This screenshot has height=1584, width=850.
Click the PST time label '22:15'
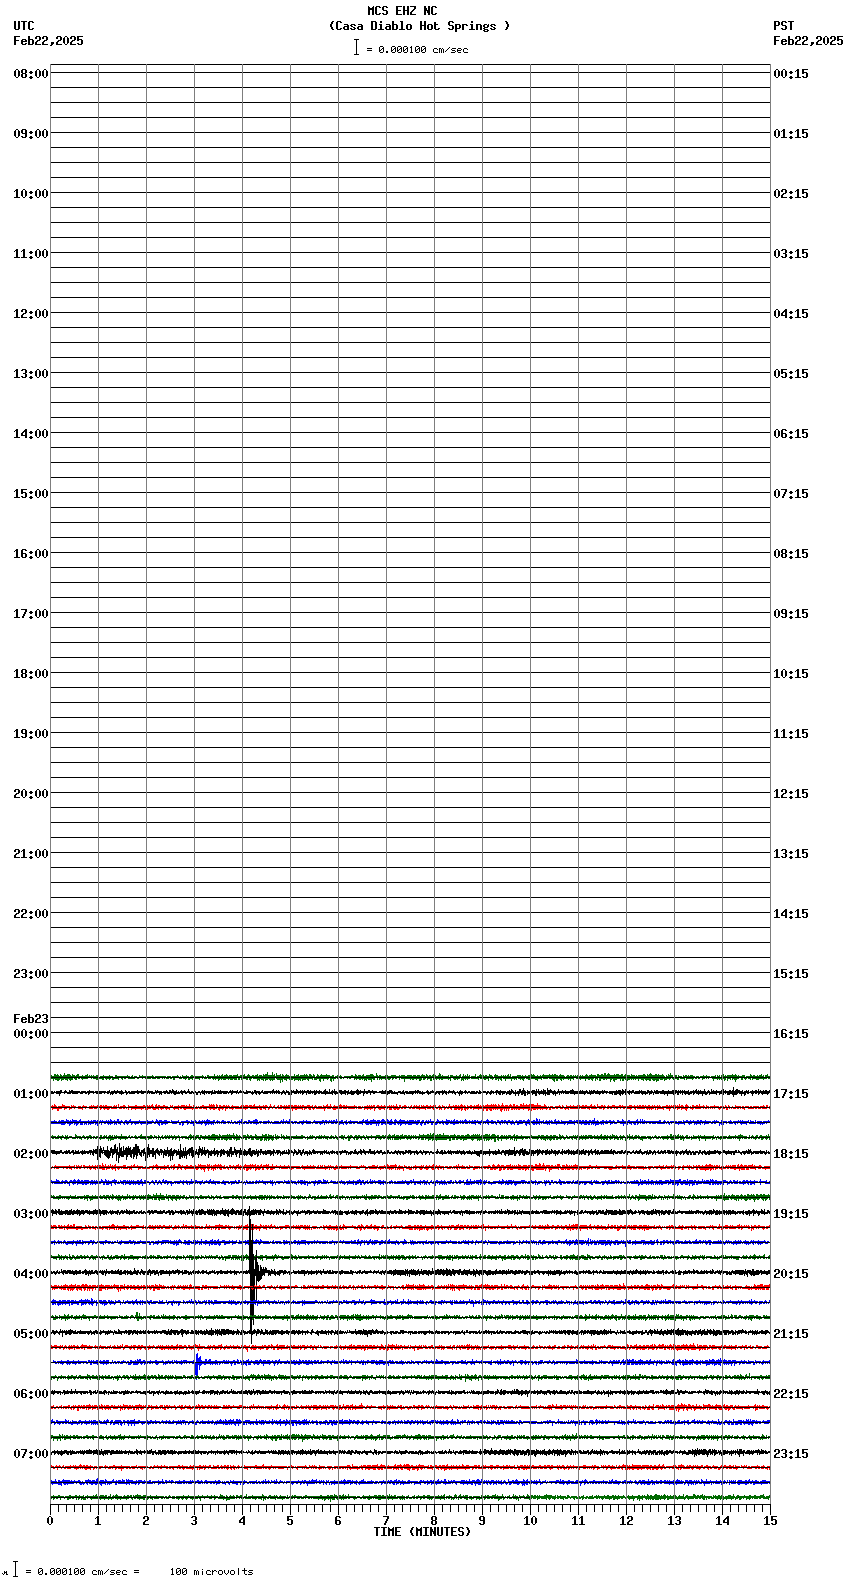pos(791,1394)
